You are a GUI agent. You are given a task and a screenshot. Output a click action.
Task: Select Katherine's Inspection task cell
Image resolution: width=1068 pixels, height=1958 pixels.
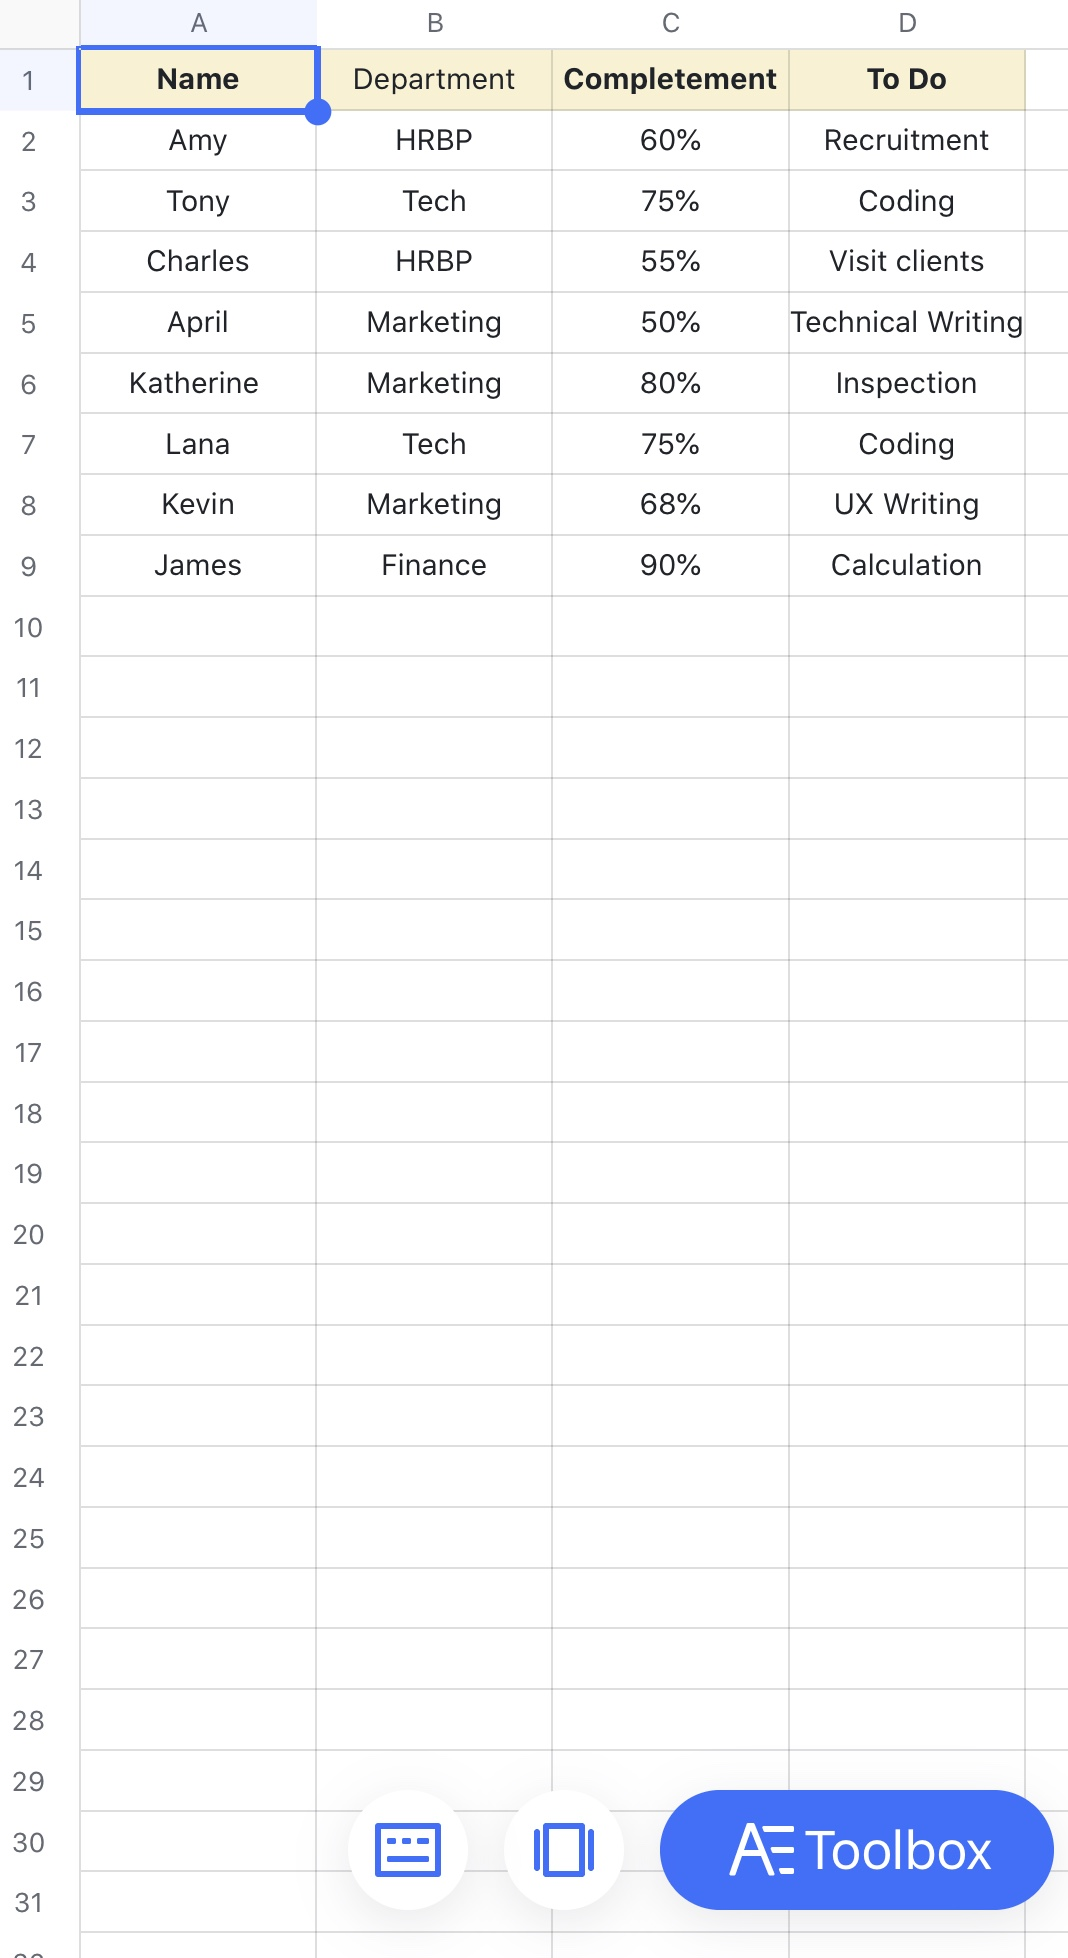click(907, 383)
